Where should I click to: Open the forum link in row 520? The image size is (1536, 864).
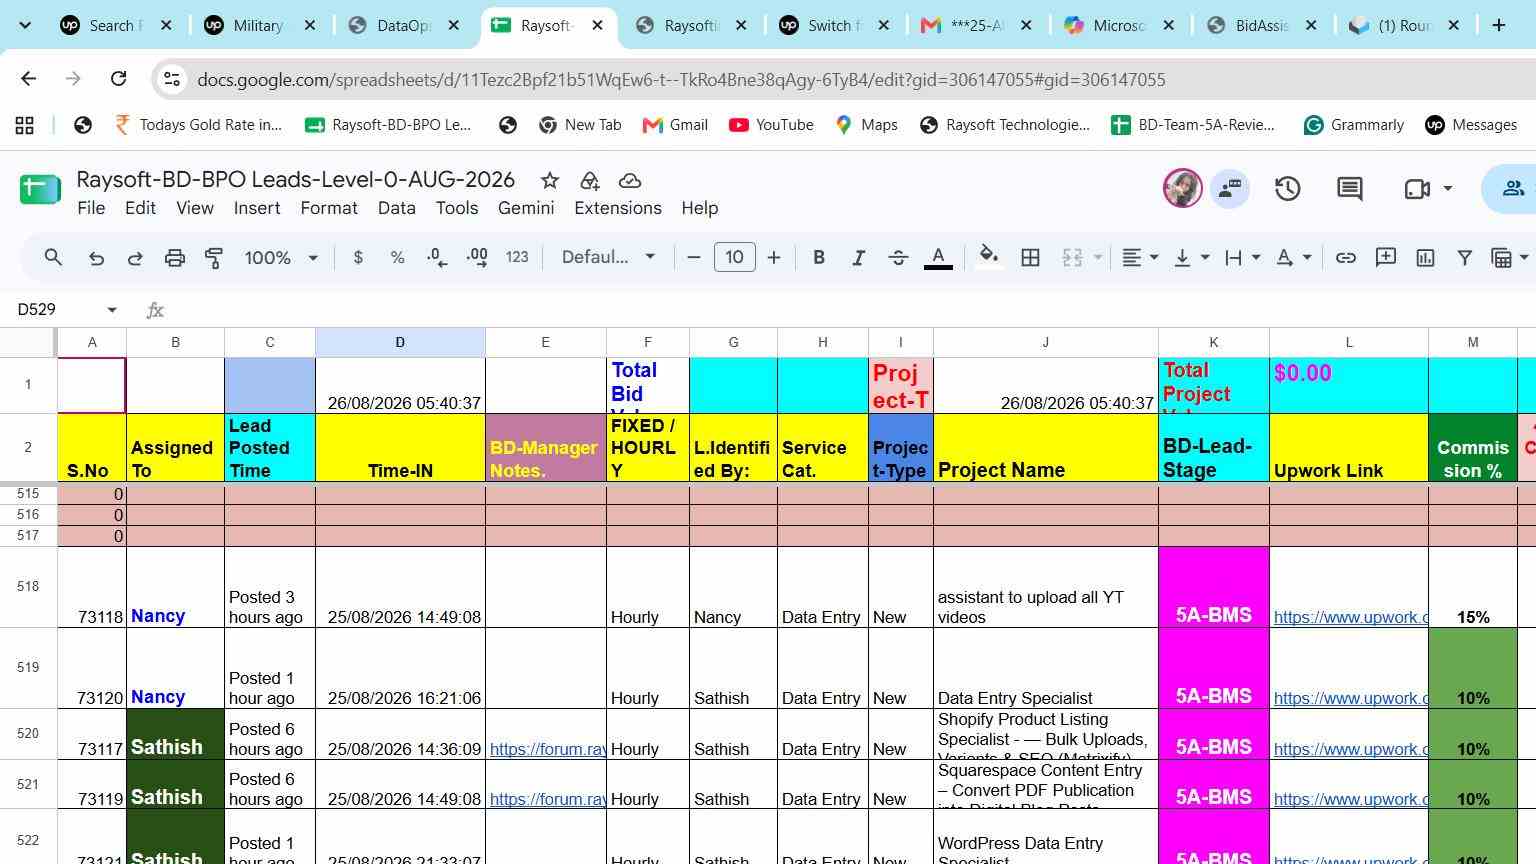point(547,749)
